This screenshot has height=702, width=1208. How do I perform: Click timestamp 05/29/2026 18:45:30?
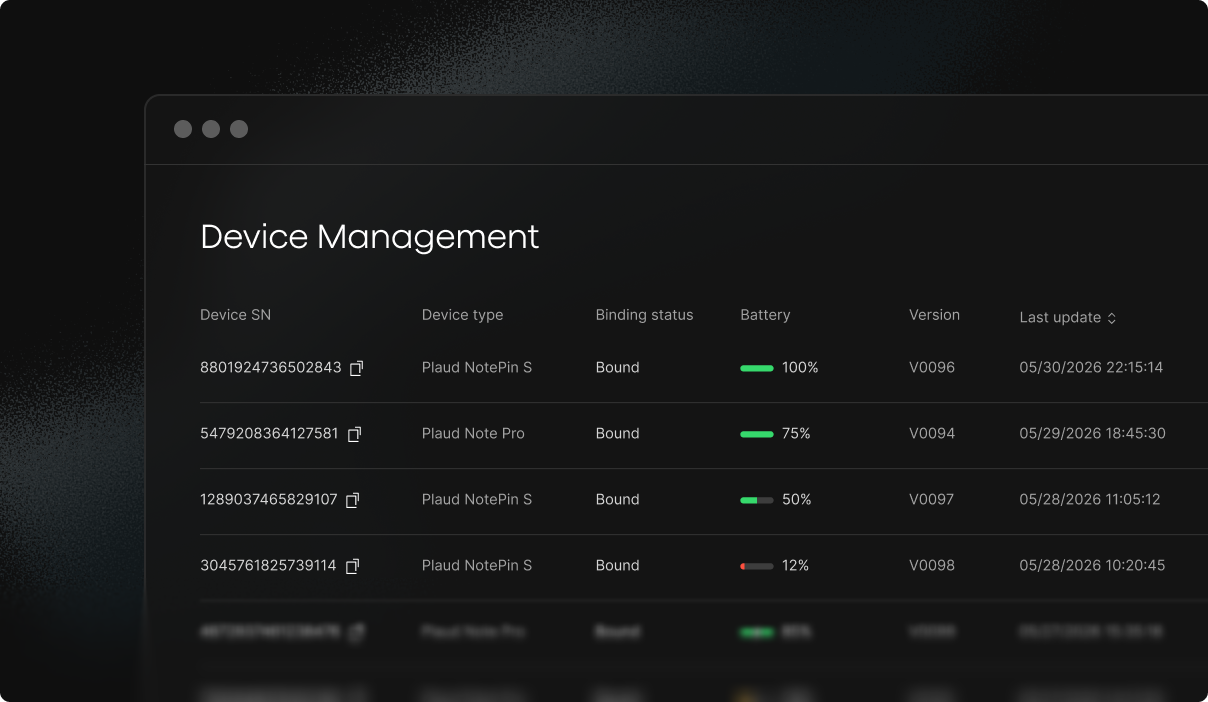1092,434
